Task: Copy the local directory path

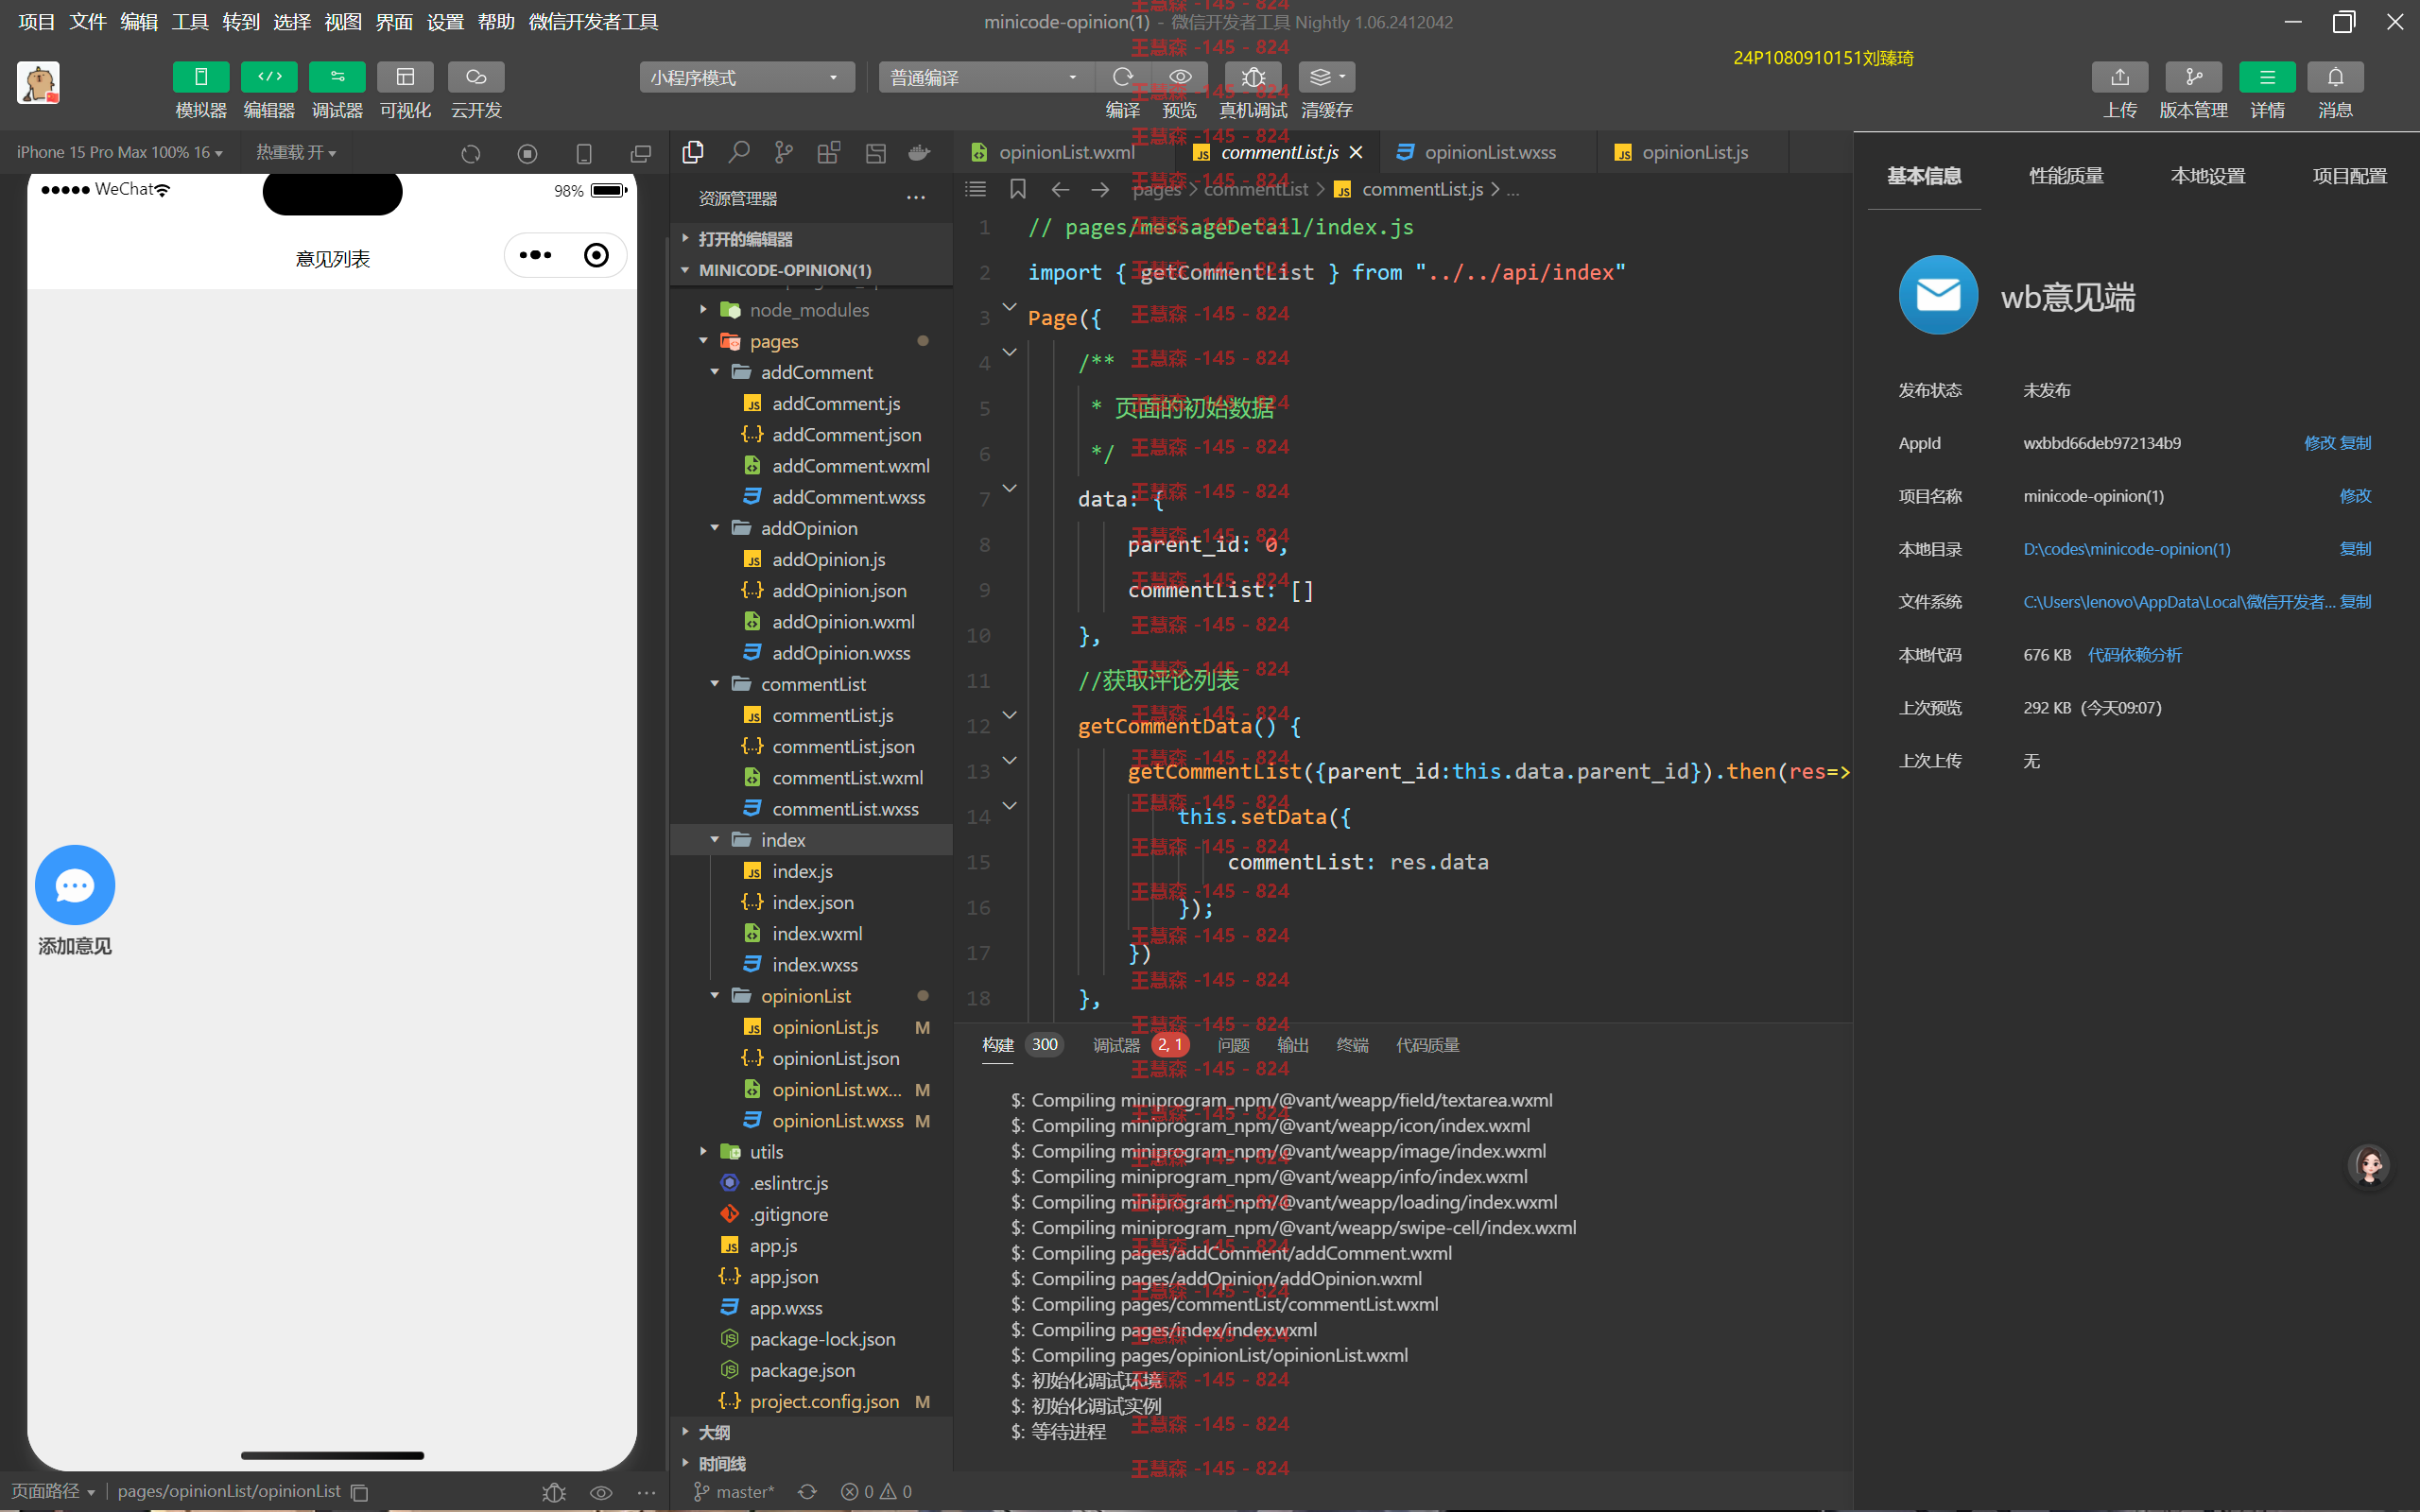Action: tap(2355, 549)
